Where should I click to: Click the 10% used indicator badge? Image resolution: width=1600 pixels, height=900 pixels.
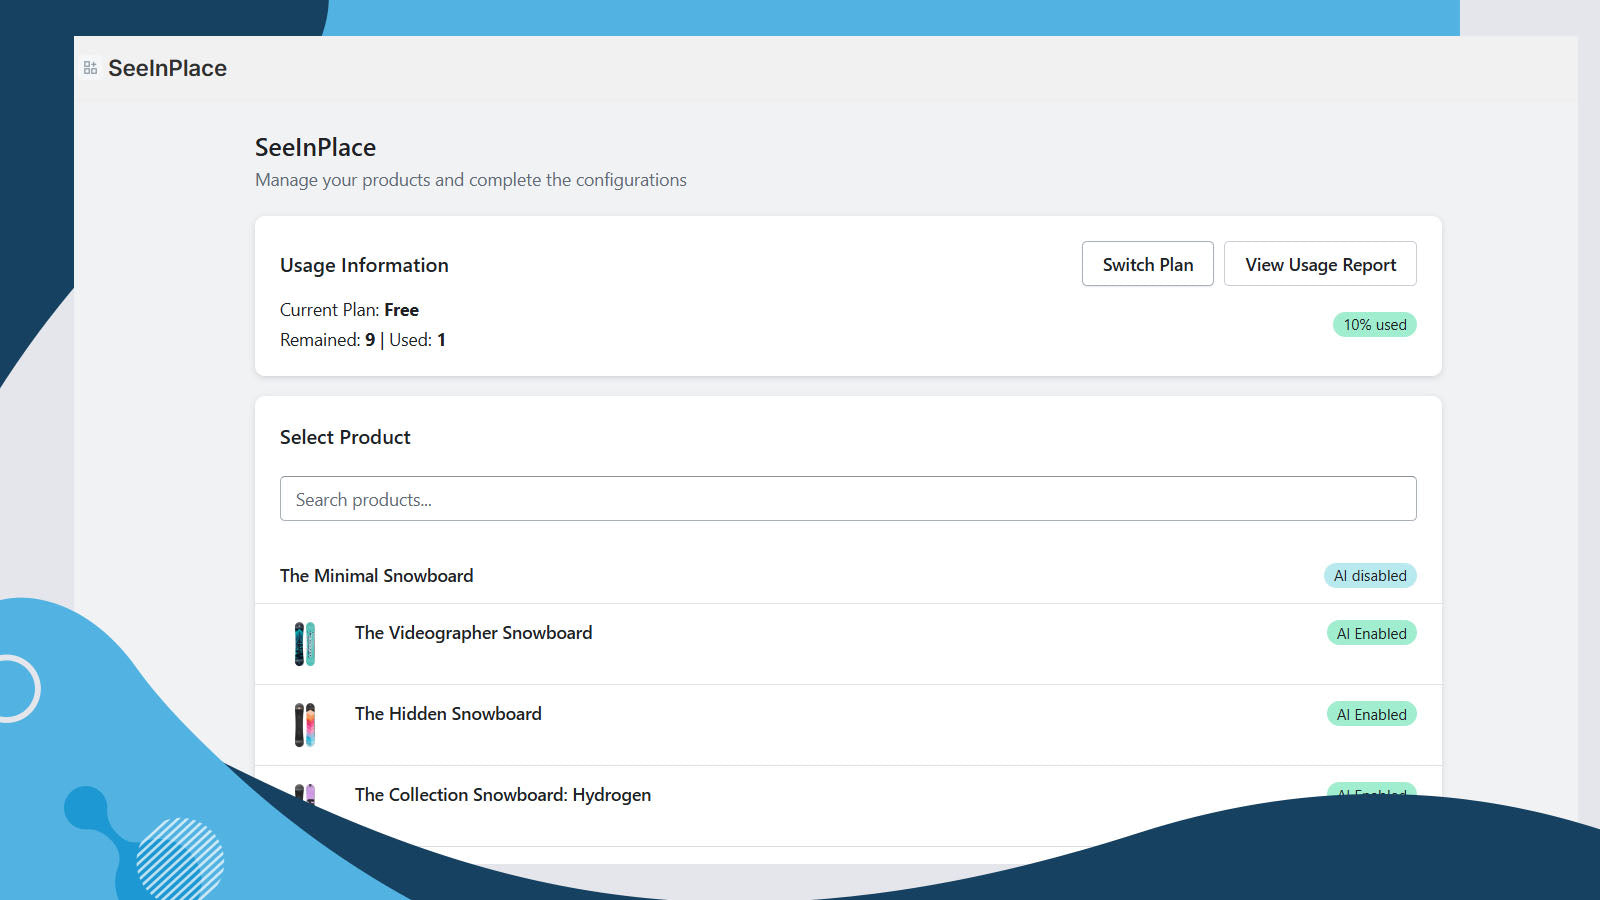1374,325
